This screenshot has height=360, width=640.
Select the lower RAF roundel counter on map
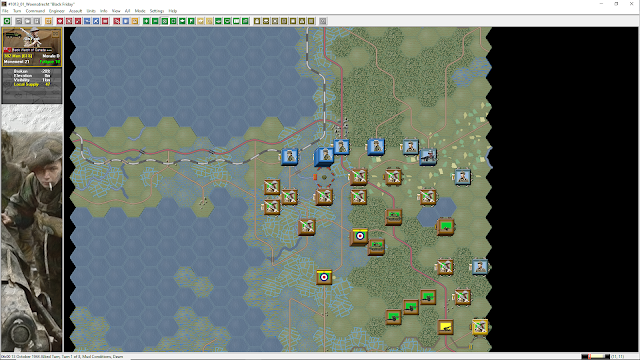(x=324, y=277)
